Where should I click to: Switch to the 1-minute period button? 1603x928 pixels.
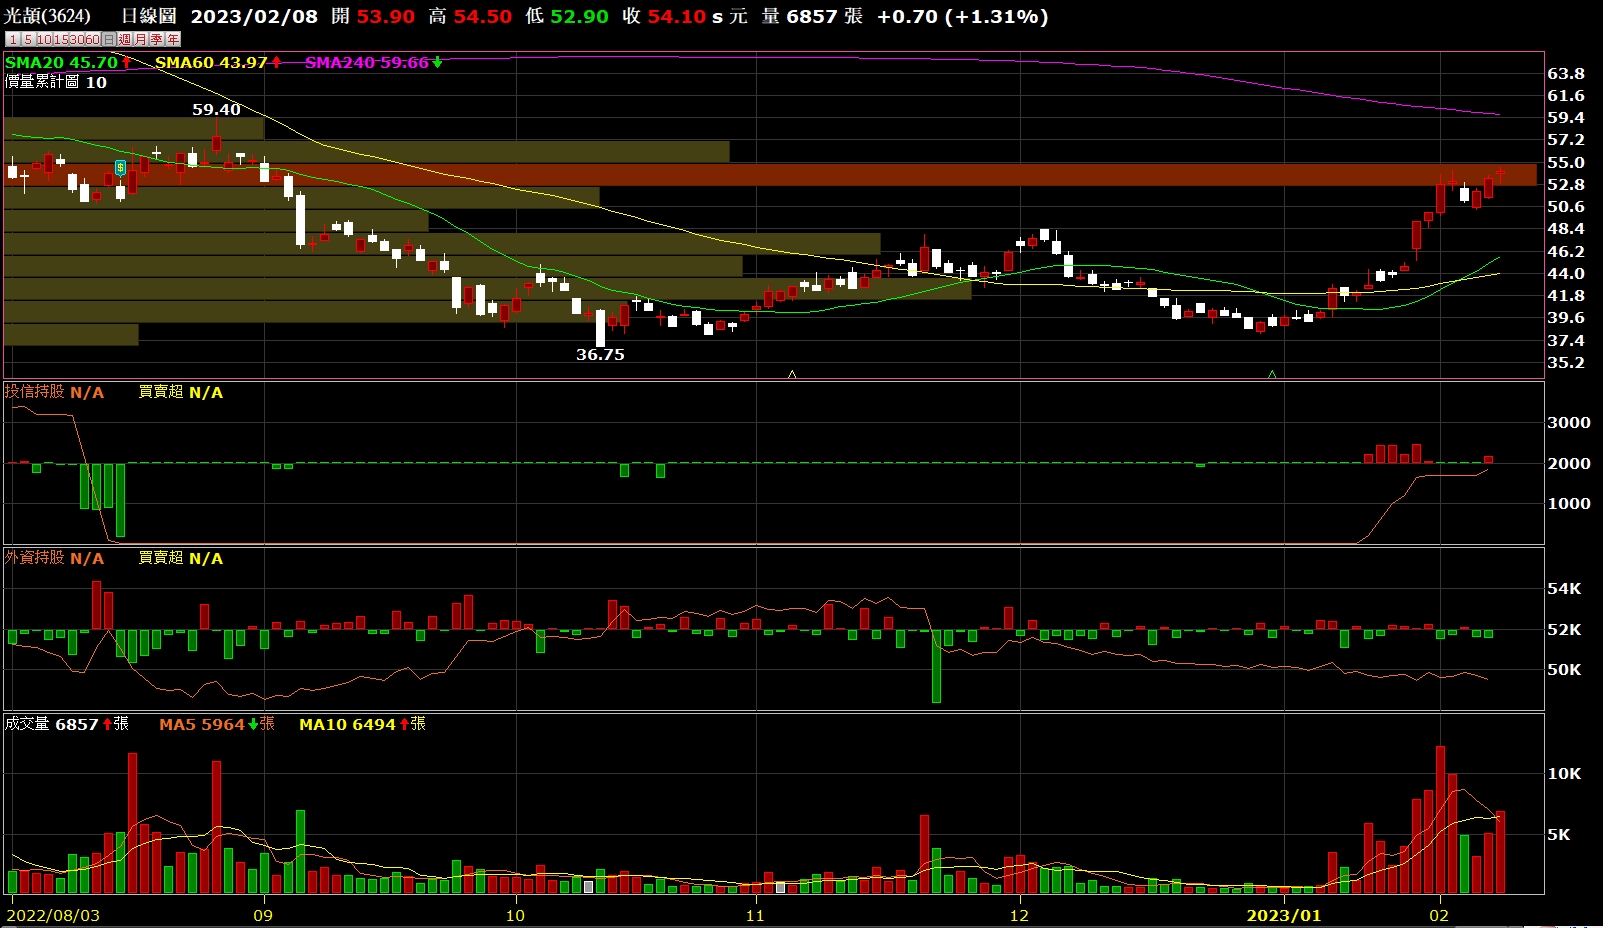(13, 39)
